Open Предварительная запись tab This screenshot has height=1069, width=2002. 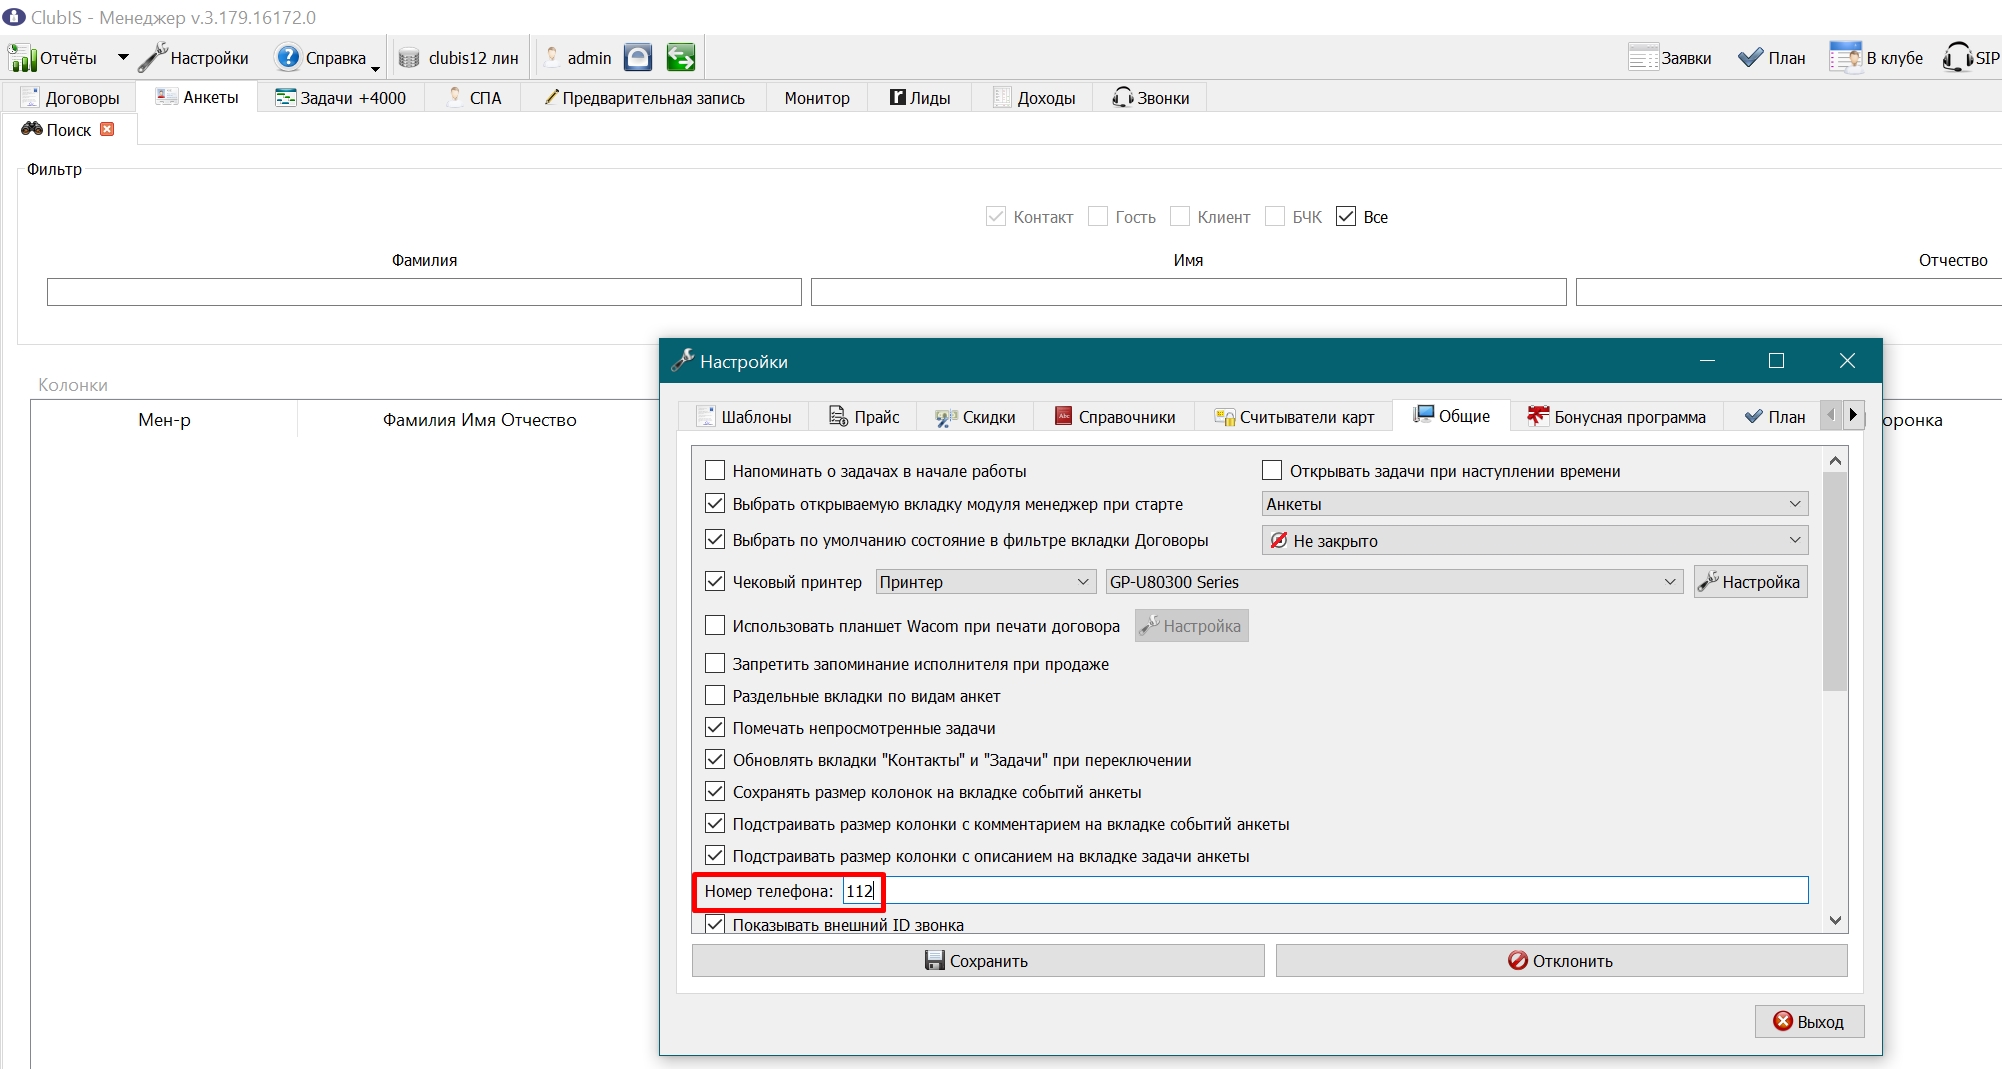pos(644,98)
